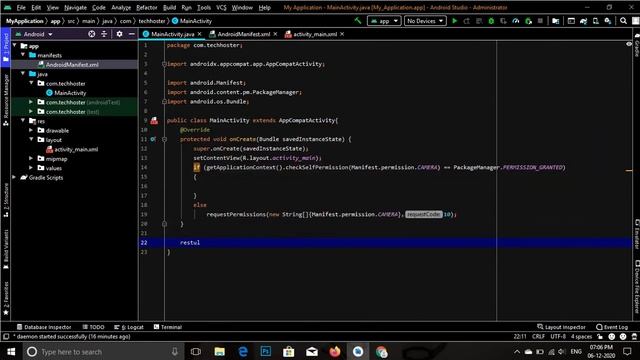This screenshot has height=360, width=640.
Task: Open Photoshop from the taskbar
Action: click(266, 351)
